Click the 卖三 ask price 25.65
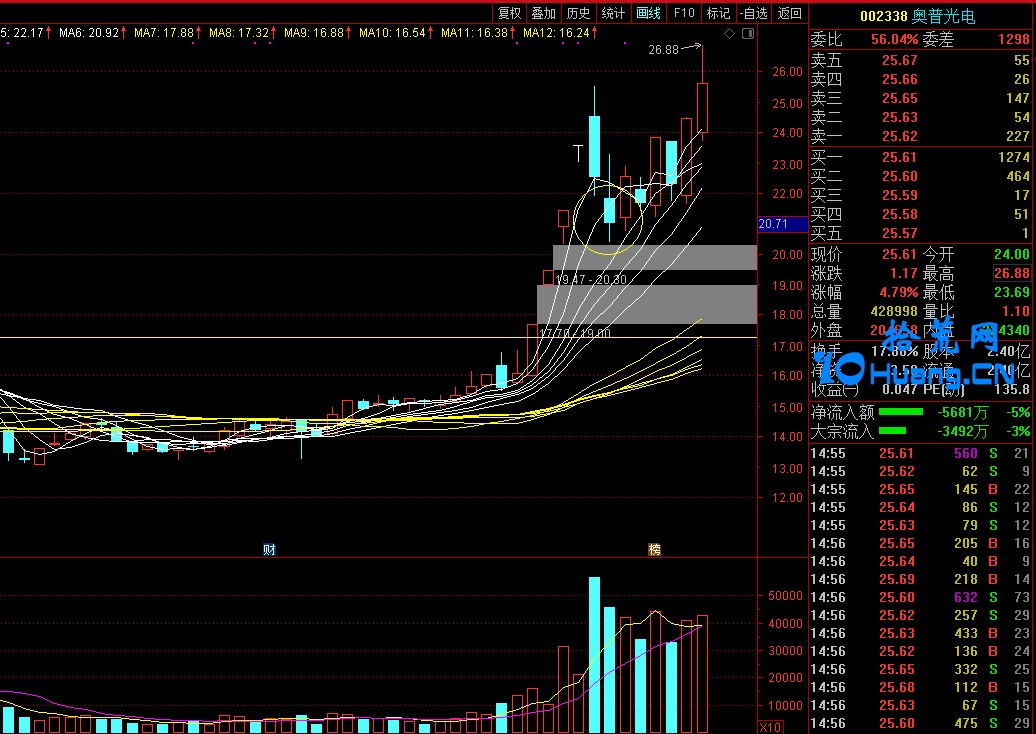Viewport: 1036px width, 734px height. click(899, 98)
